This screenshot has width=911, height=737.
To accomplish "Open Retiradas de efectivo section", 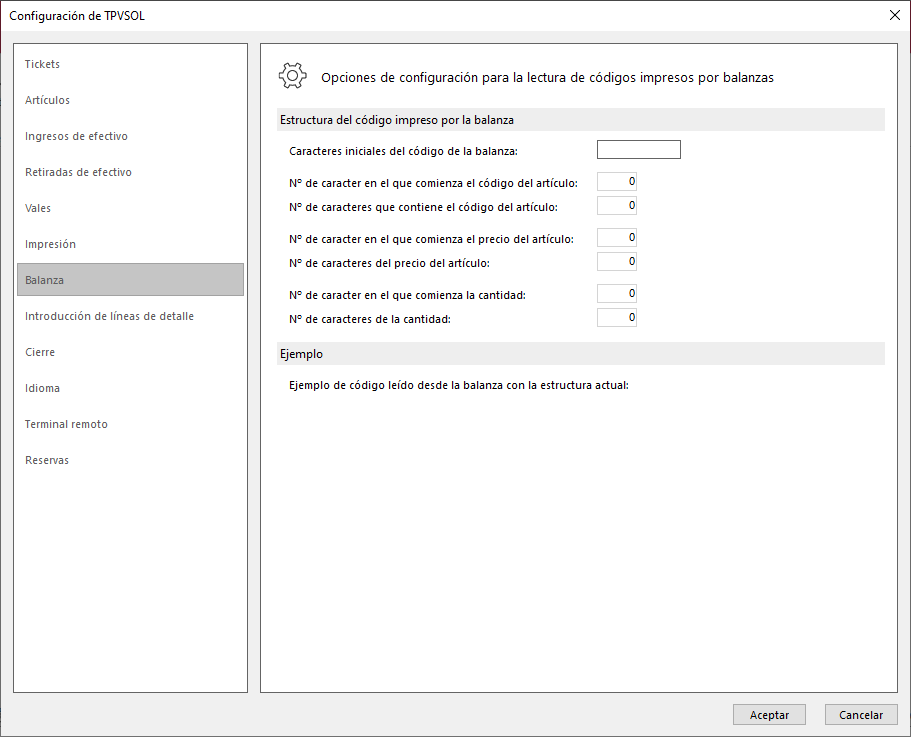I will click(130, 172).
